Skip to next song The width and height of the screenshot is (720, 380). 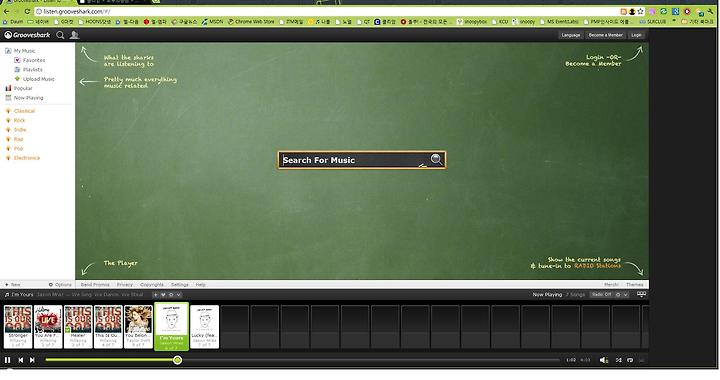point(32,360)
